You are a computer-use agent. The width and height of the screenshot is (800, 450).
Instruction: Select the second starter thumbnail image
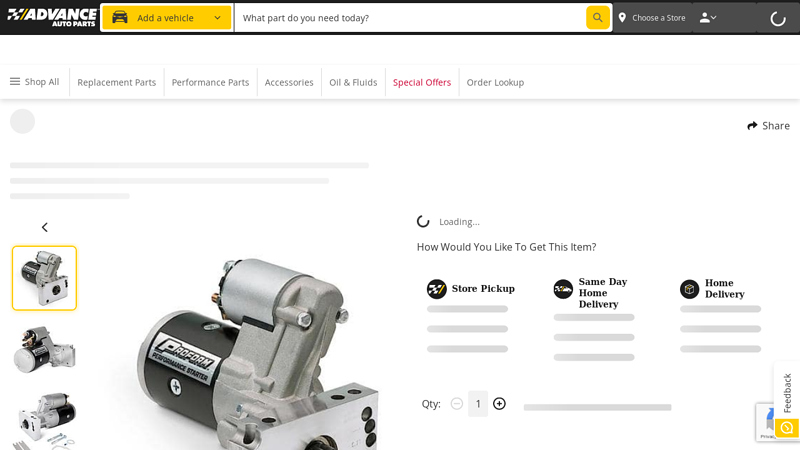(44, 348)
